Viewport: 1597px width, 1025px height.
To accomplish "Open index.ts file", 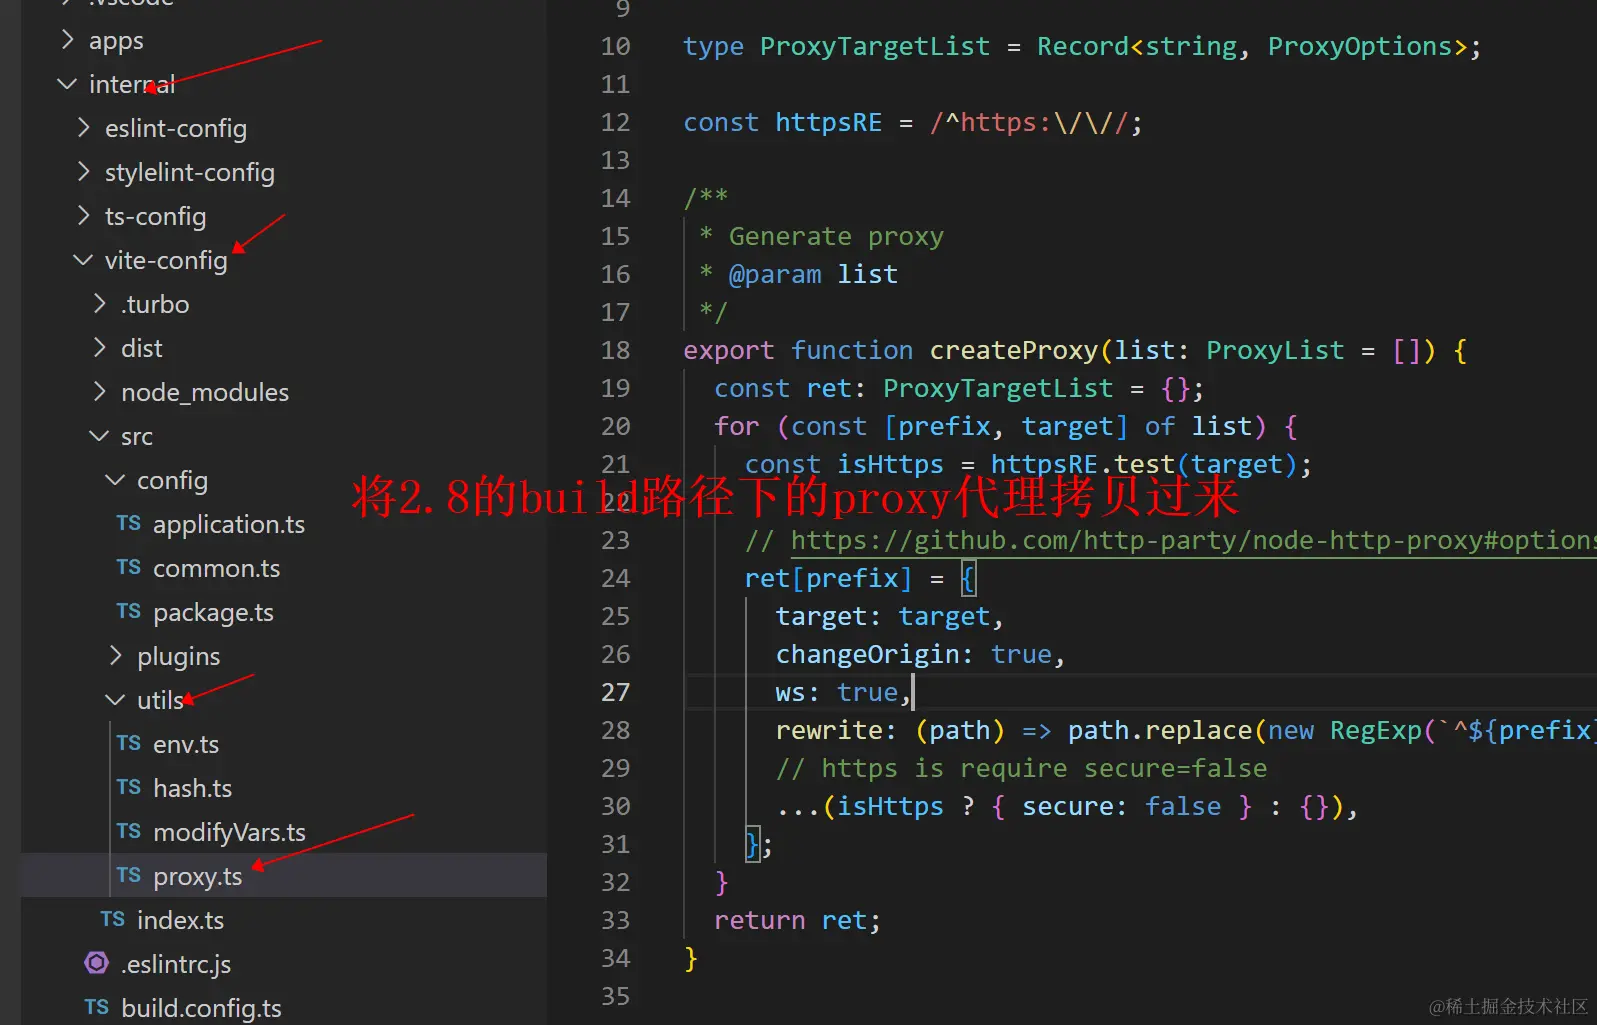I will [x=180, y=920].
